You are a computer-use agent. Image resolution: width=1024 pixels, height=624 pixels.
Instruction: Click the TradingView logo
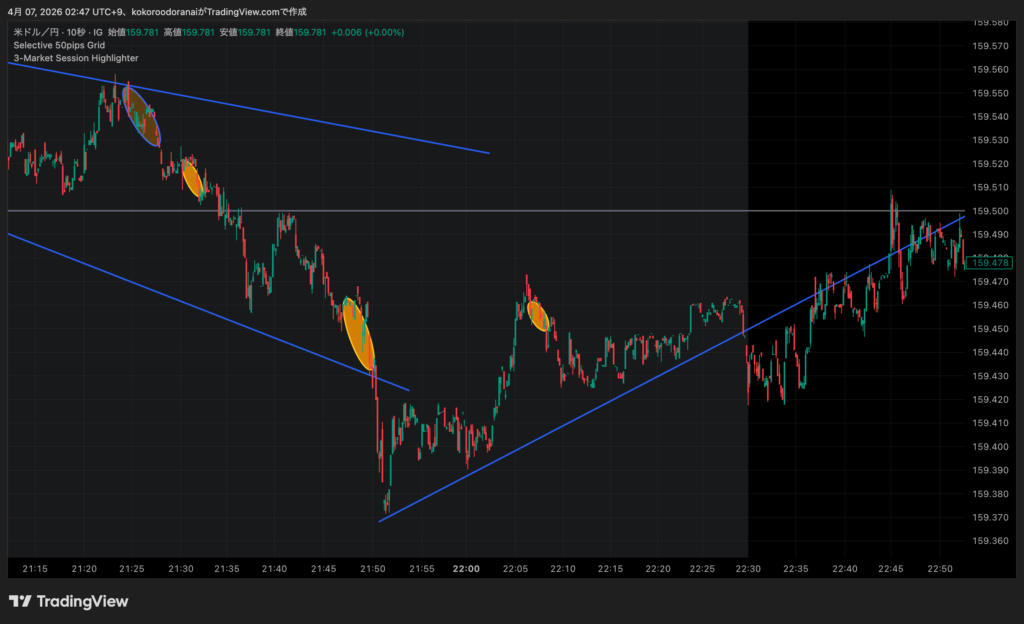click(x=69, y=601)
